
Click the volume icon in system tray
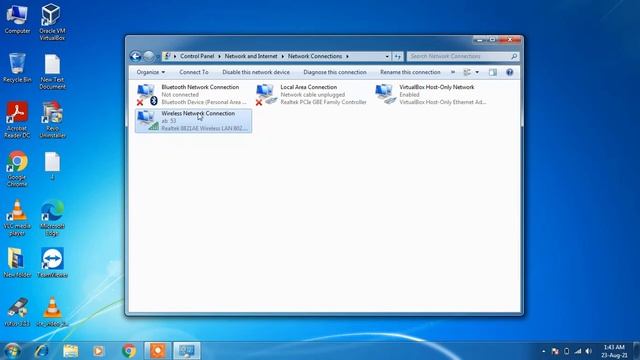588,351
